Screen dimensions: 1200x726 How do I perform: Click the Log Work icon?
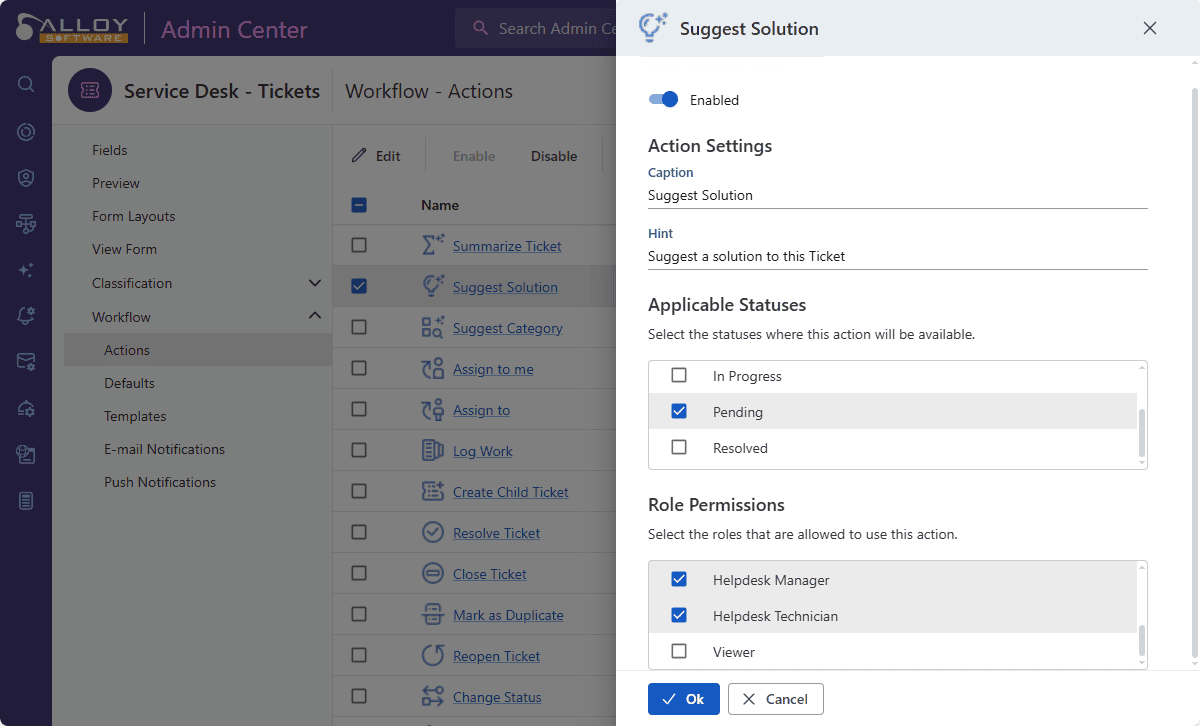coord(432,451)
